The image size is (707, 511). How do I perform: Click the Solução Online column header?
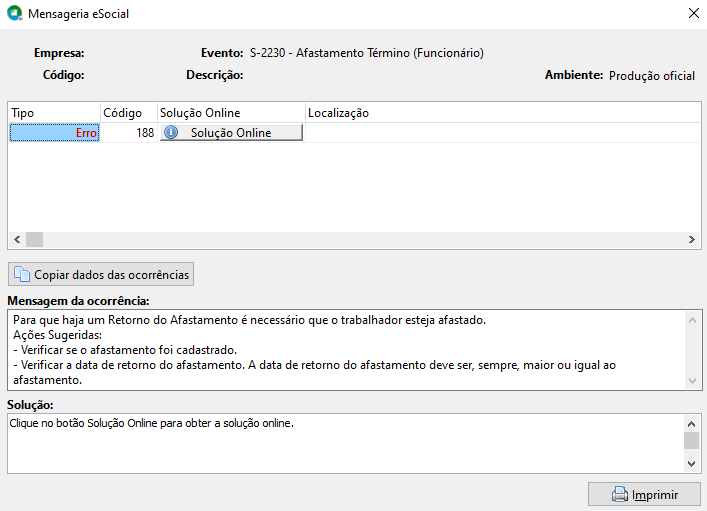[x=231, y=113]
